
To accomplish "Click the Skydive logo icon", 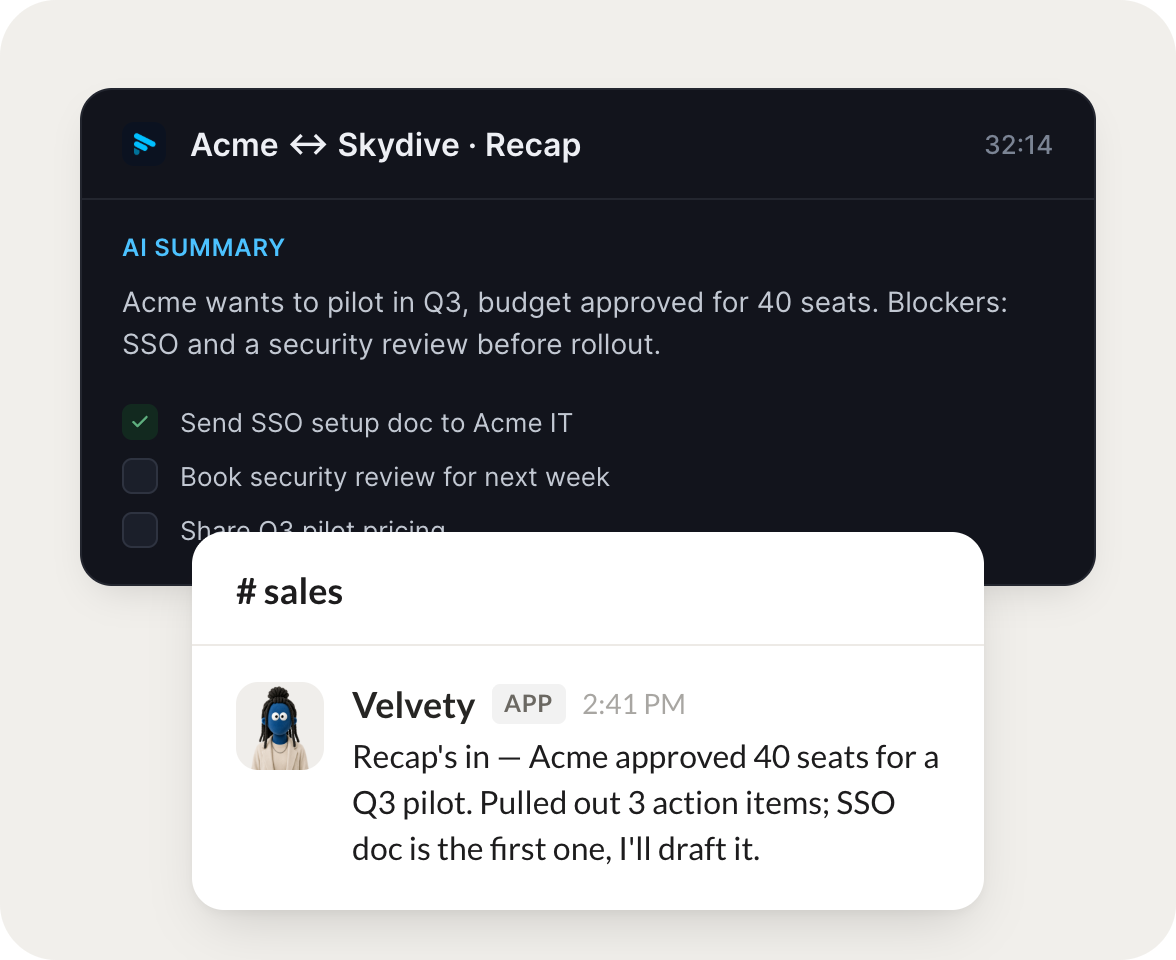I will pyautogui.click(x=143, y=144).
